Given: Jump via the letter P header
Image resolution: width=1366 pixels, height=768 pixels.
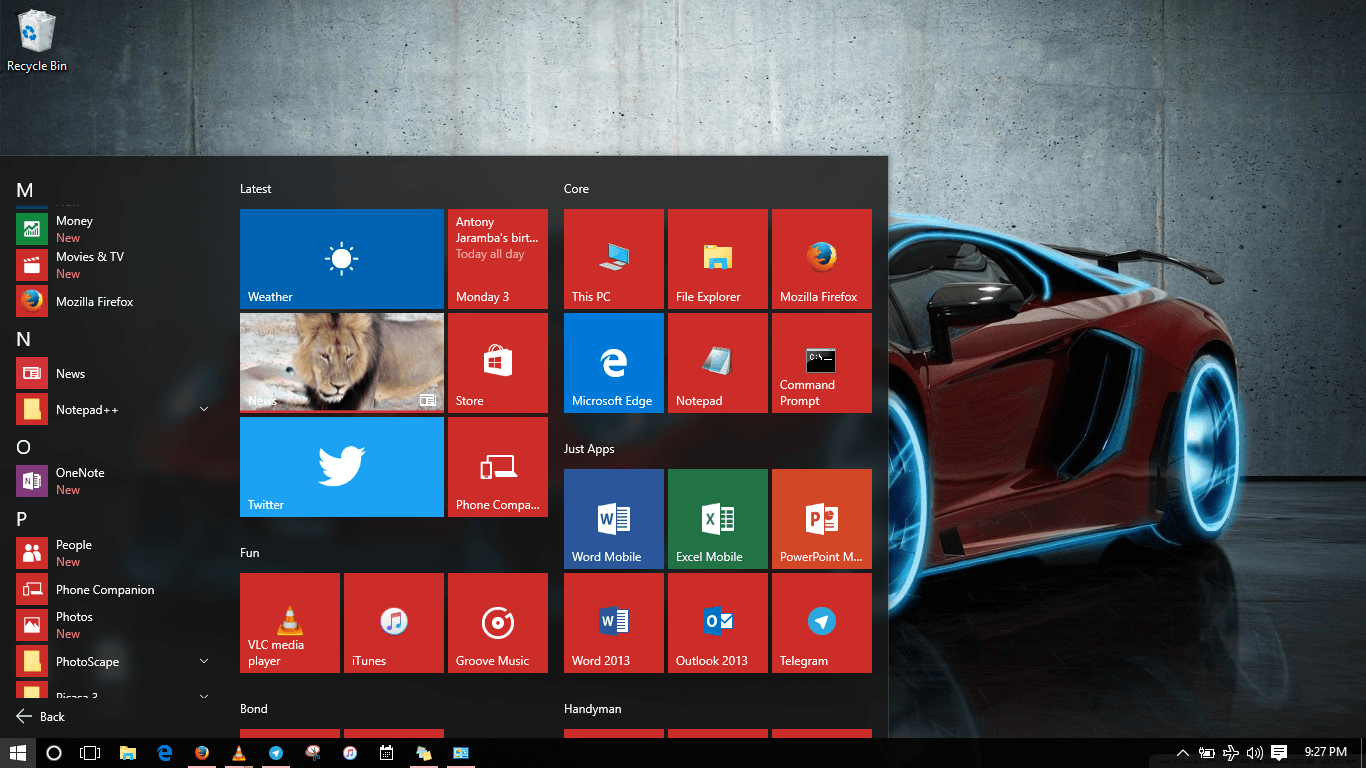Looking at the screenshot, I should (x=22, y=519).
